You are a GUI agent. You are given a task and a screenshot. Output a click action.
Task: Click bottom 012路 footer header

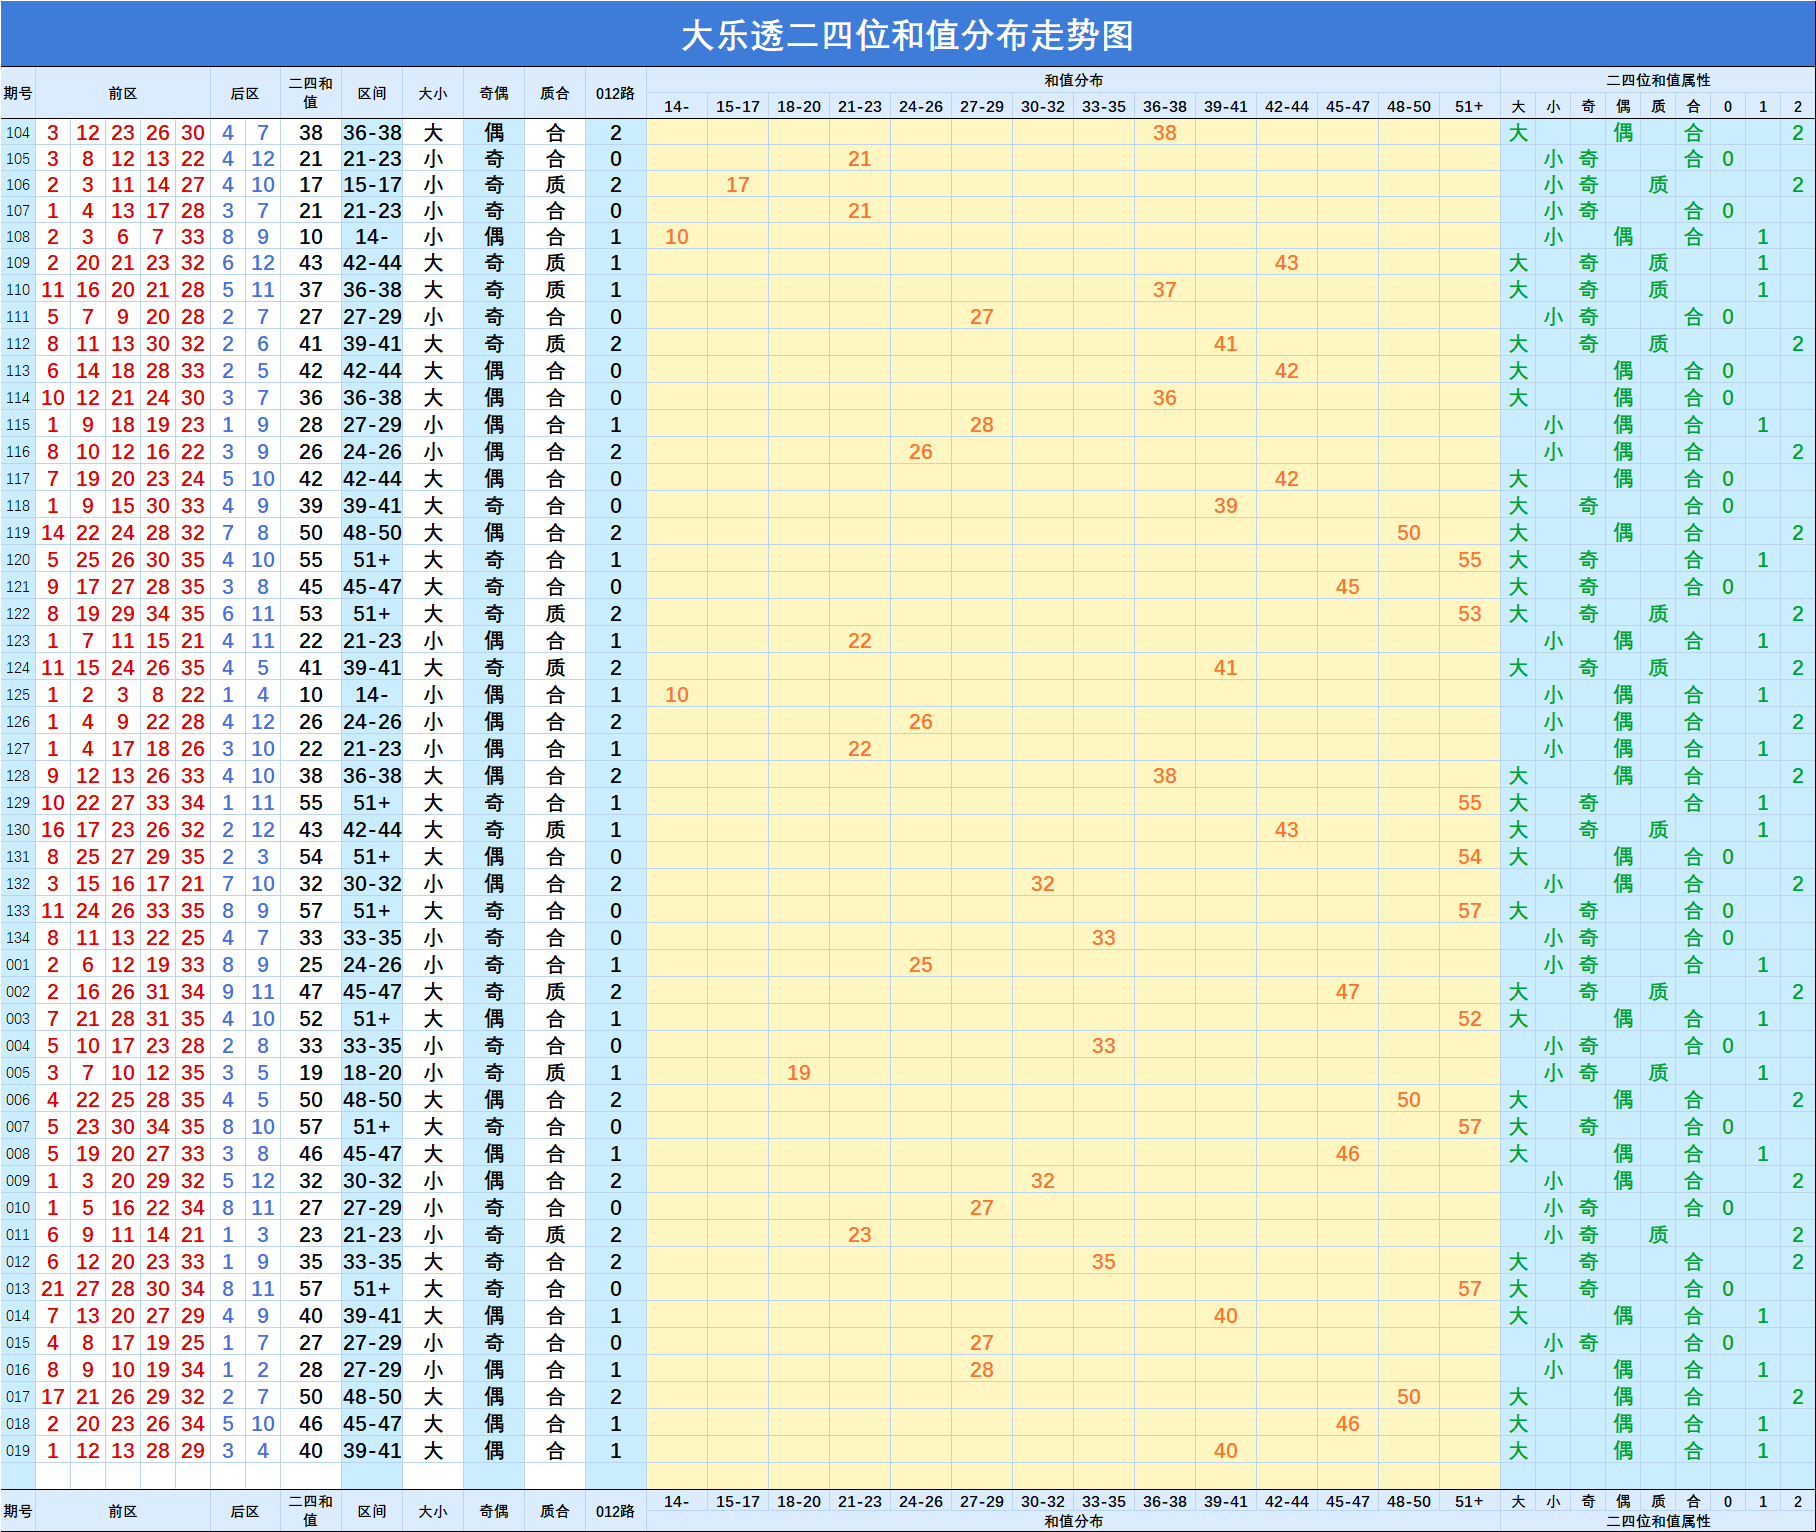[616, 1511]
